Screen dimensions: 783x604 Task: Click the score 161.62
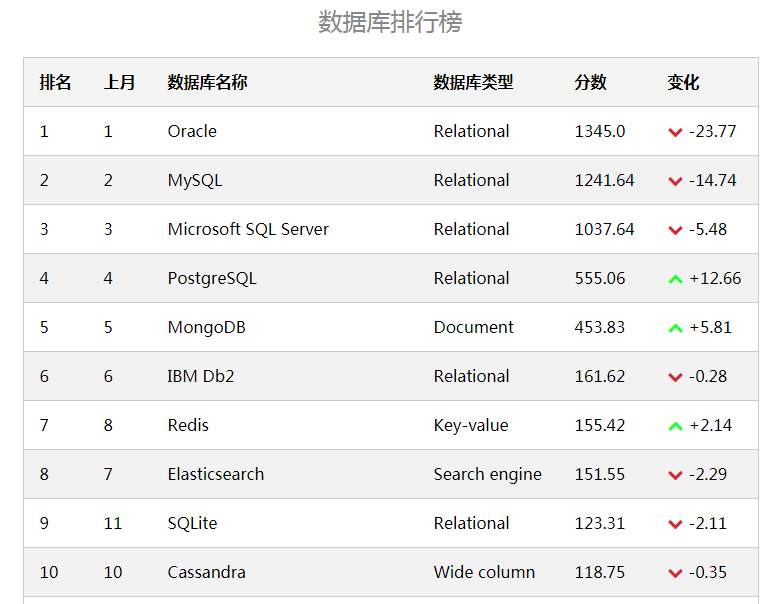(600, 376)
